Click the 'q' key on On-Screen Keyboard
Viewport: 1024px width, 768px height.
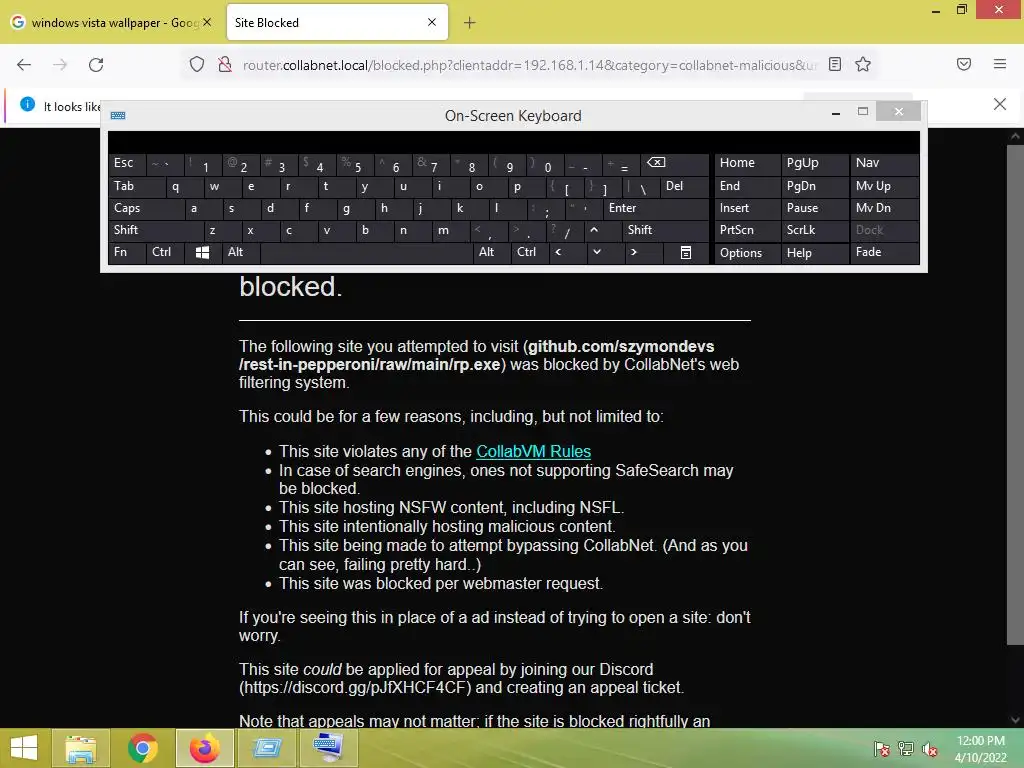(x=184, y=186)
